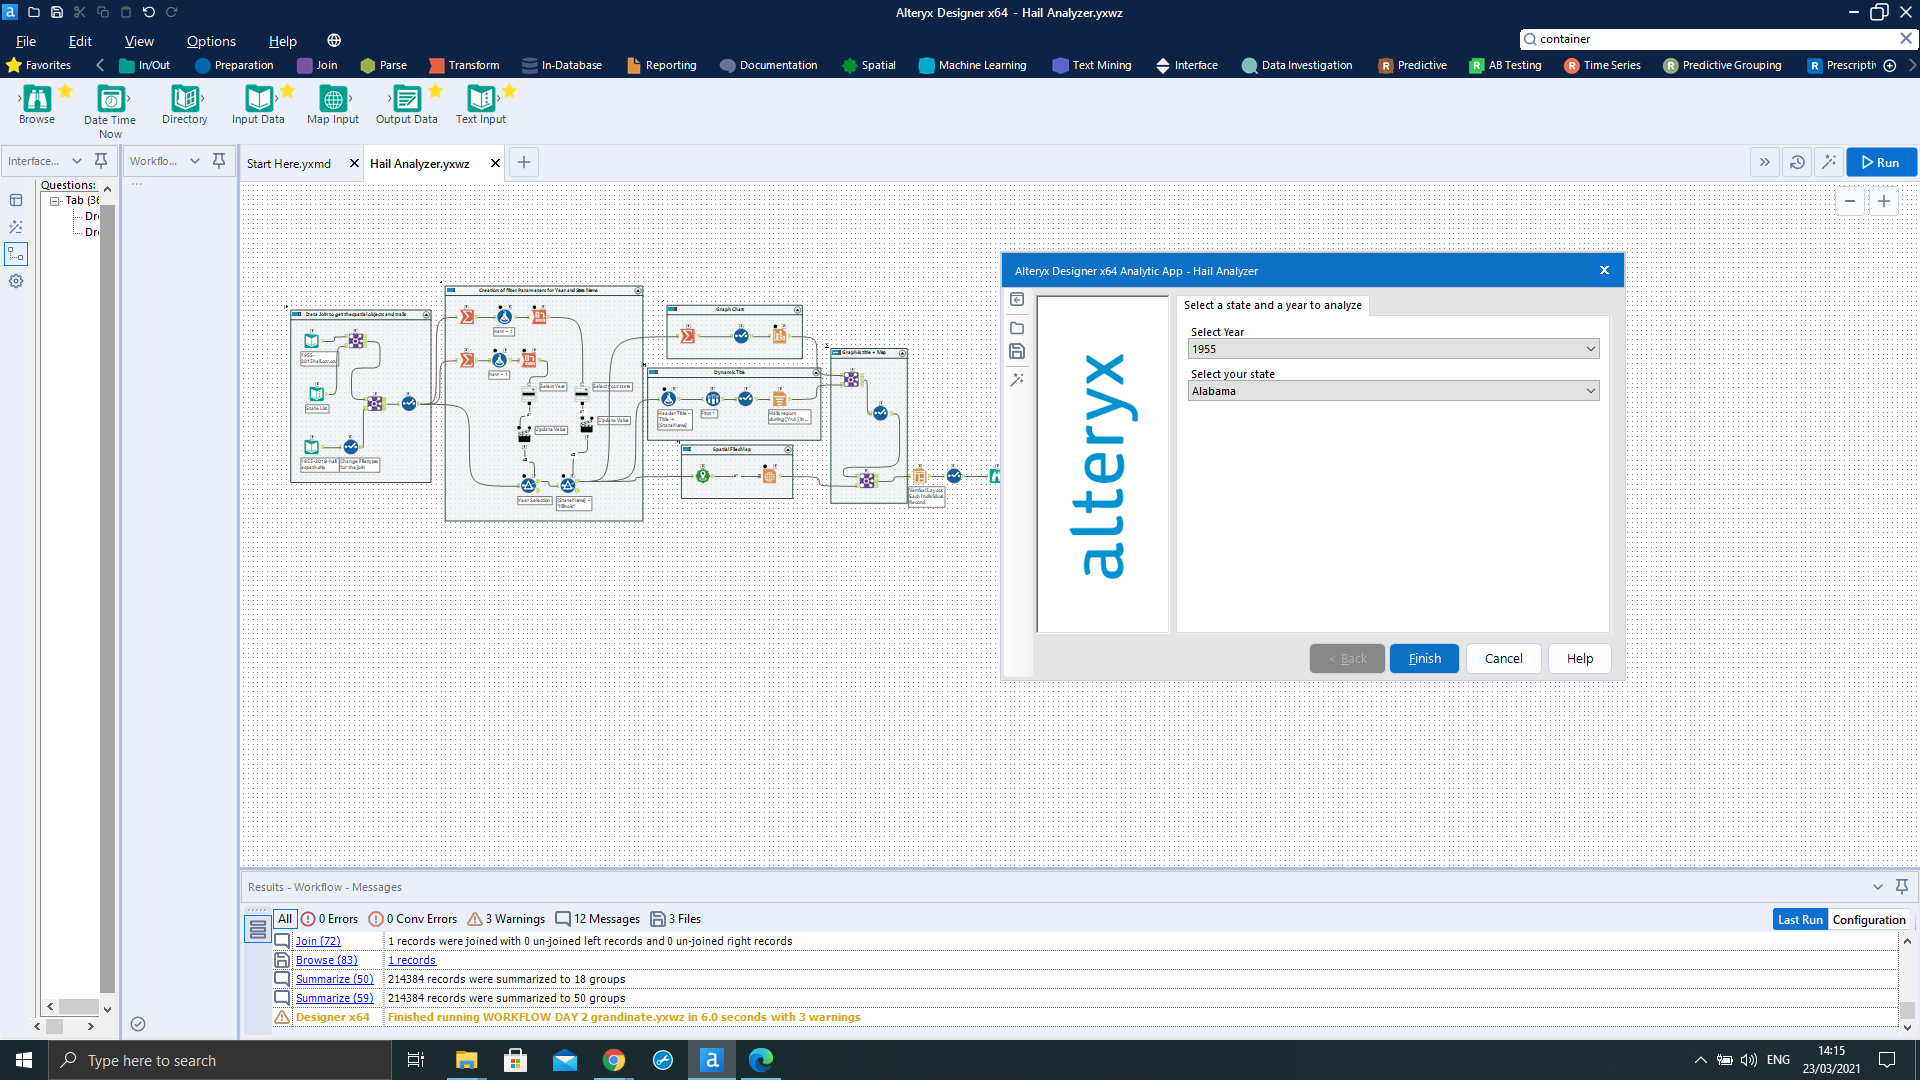The width and height of the screenshot is (1920, 1080).
Task: Show All results messages
Action: click(x=285, y=919)
